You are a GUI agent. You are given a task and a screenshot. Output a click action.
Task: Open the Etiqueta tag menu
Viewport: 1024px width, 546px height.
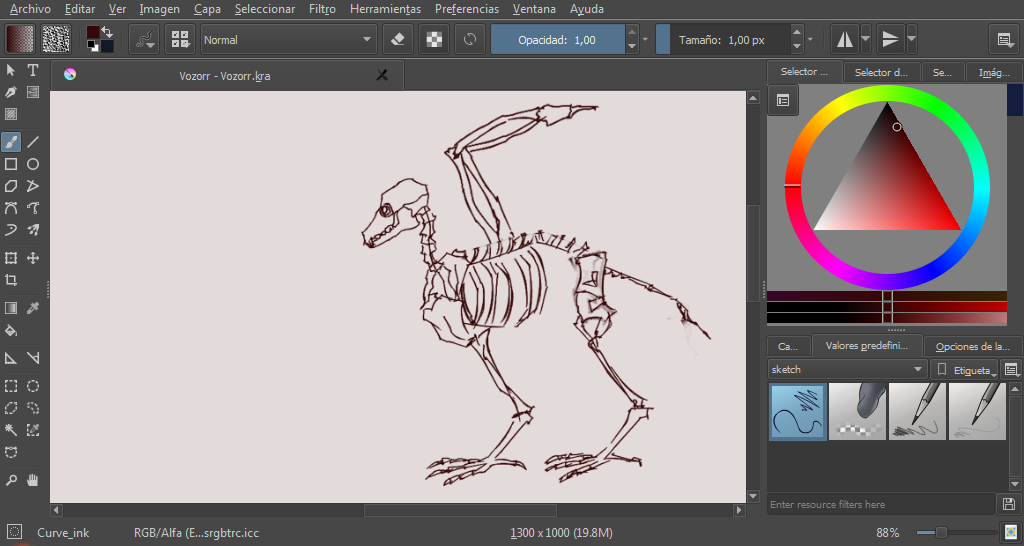pyautogui.click(x=965, y=370)
